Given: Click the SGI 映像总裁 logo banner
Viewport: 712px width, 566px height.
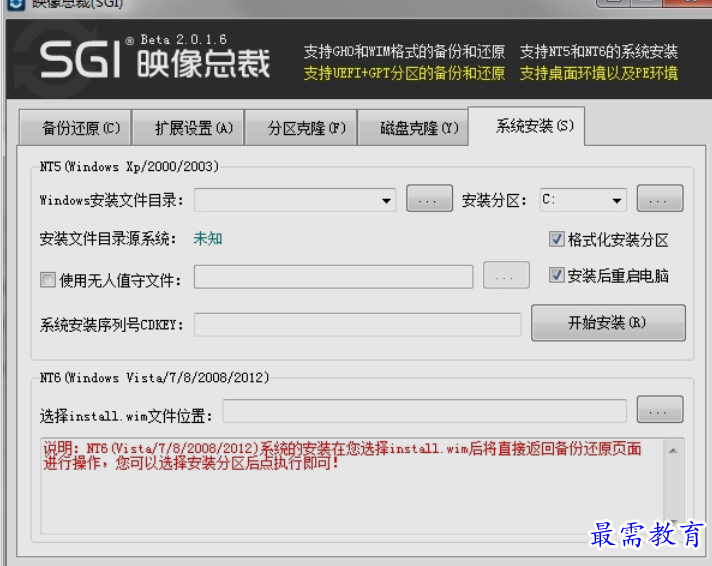Looking at the screenshot, I should click(x=154, y=60).
